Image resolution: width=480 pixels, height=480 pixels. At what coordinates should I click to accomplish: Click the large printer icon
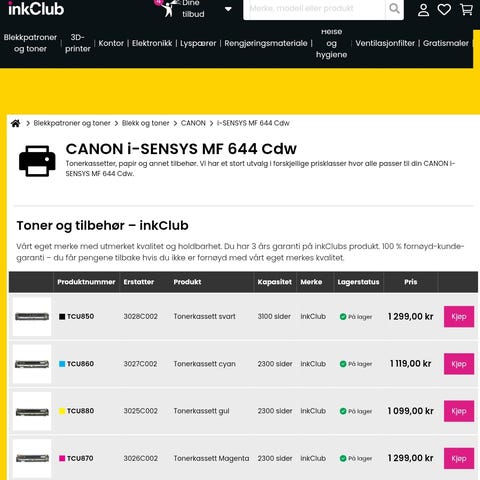[37, 161]
